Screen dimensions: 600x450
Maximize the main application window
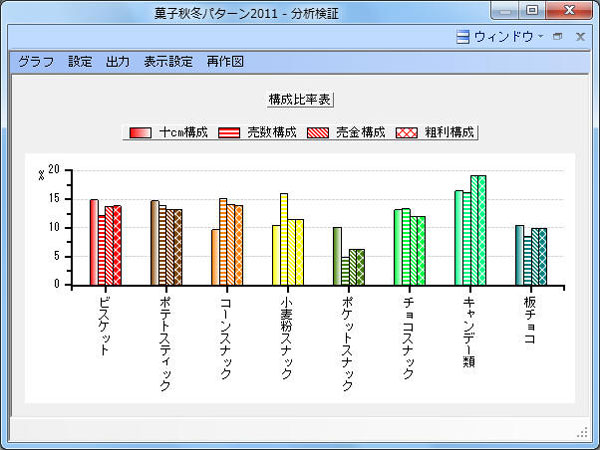click(x=532, y=10)
